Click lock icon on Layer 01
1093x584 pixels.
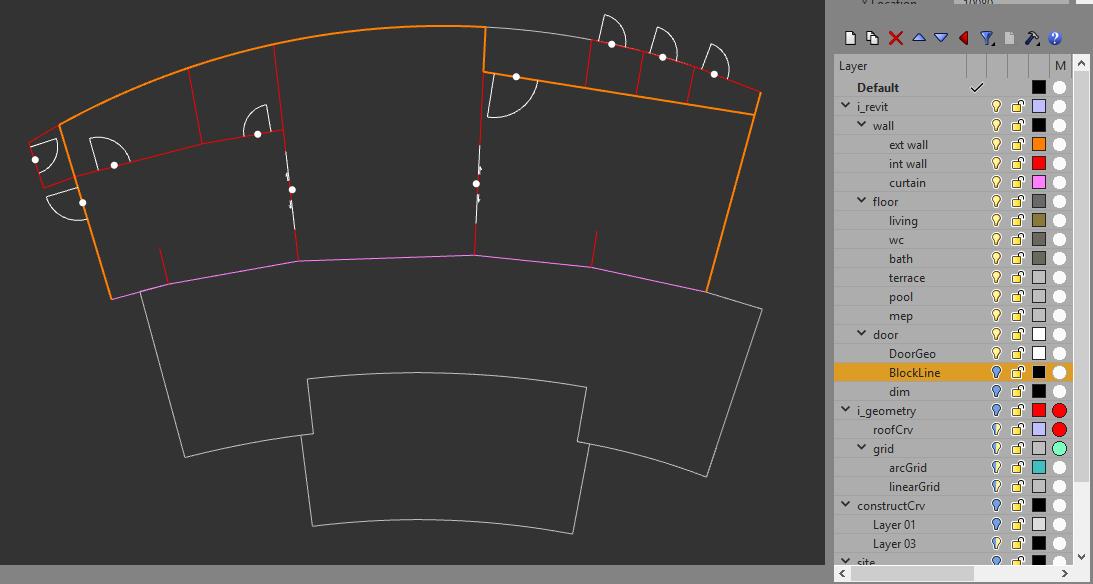(1018, 525)
